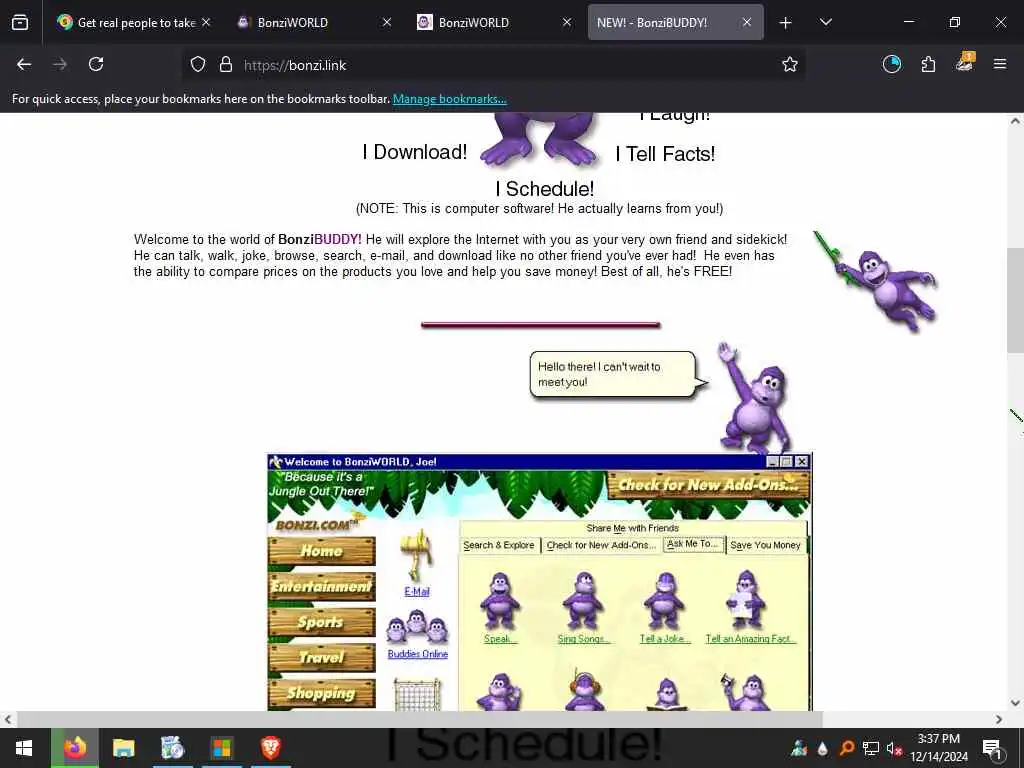The height and width of the screenshot is (768, 1024).
Task: Open the blue circular toolbar icon
Action: tap(891, 64)
